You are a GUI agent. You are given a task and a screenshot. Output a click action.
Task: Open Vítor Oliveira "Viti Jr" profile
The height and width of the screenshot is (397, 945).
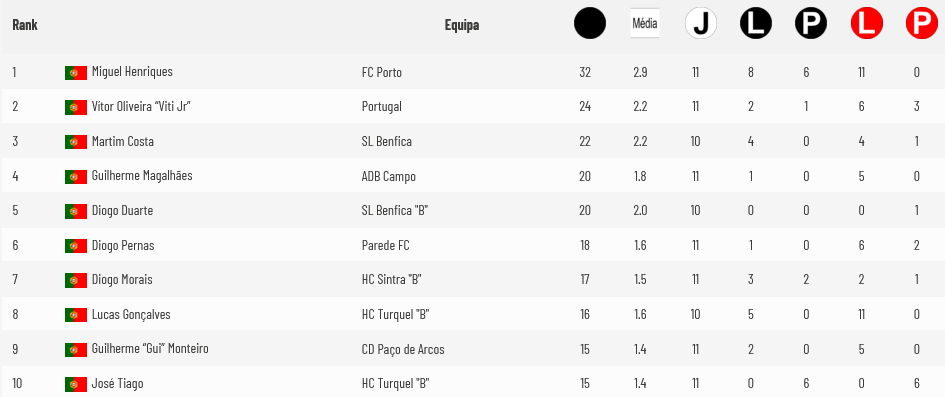(x=142, y=107)
